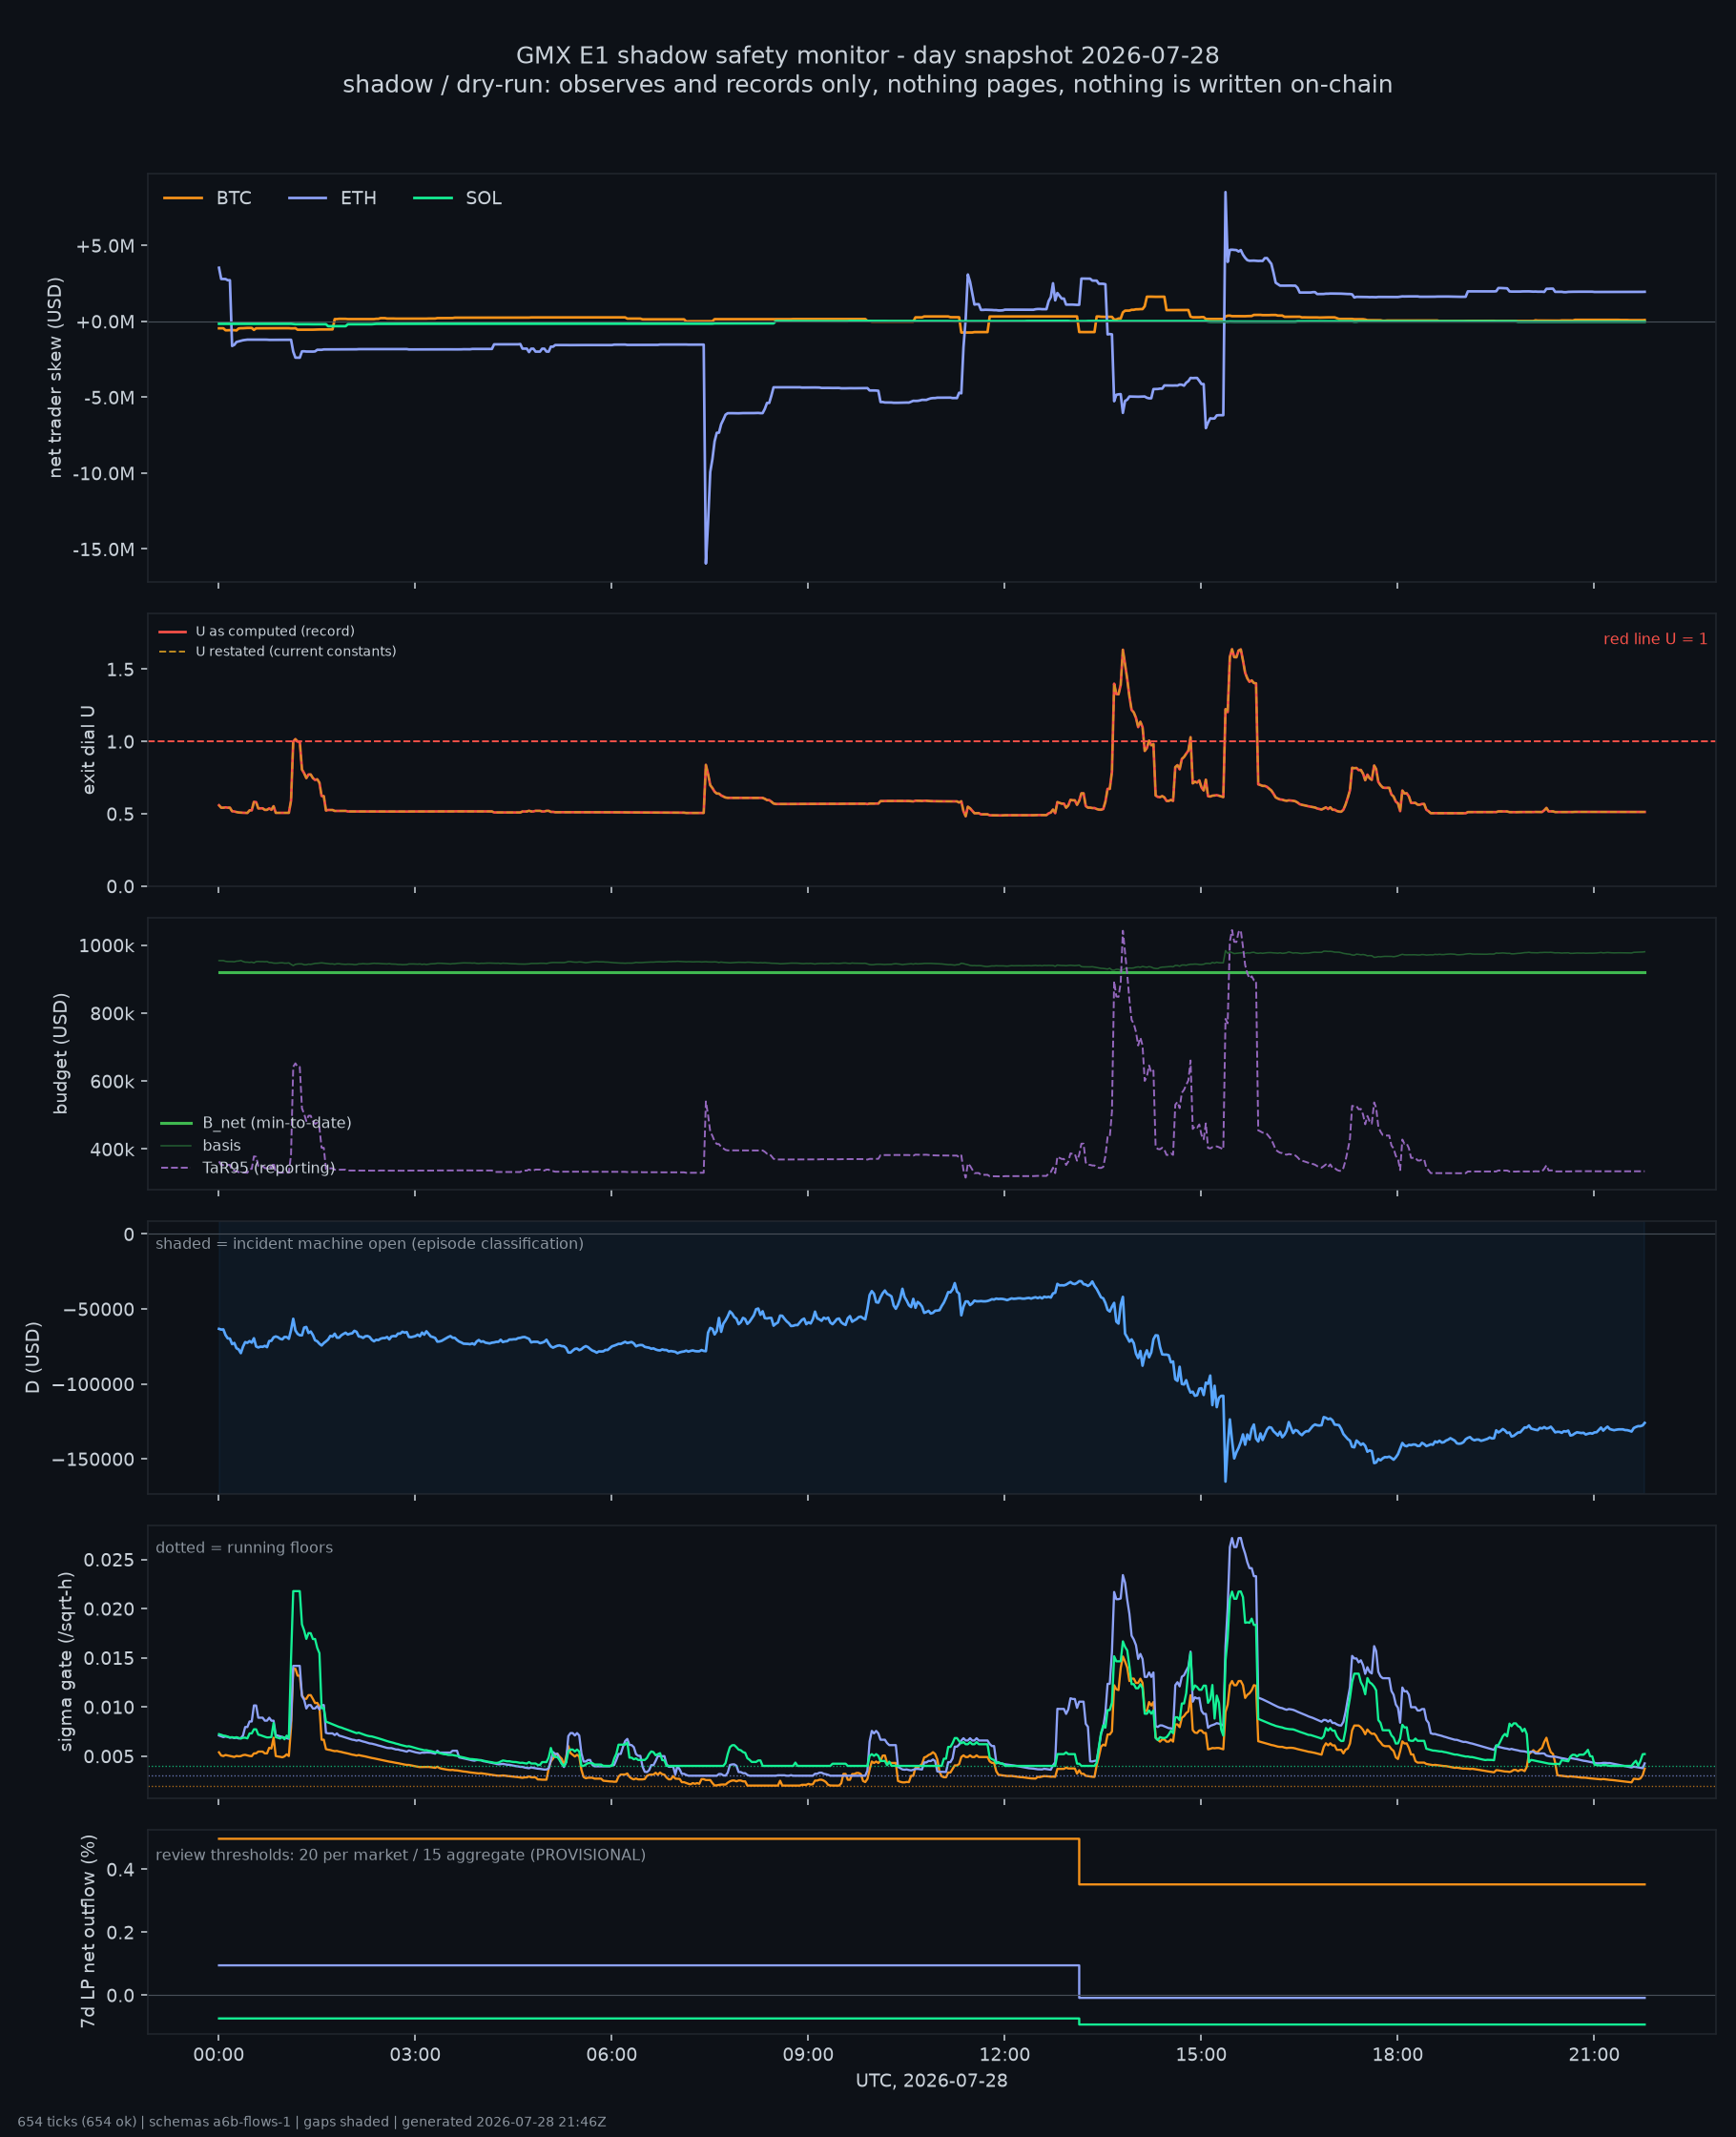Click the -10.0M skew tick label
The width and height of the screenshot is (1736, 2137).
103,473
